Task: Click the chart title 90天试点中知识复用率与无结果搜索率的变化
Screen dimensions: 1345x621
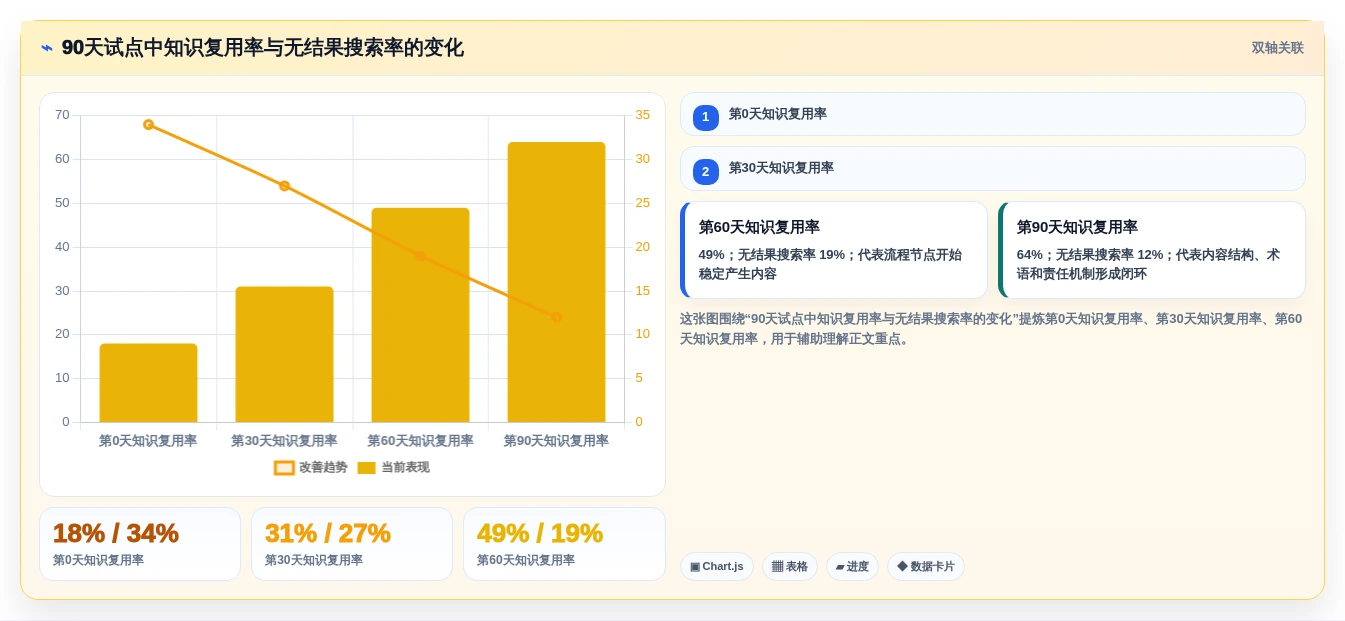Action: 263,48
